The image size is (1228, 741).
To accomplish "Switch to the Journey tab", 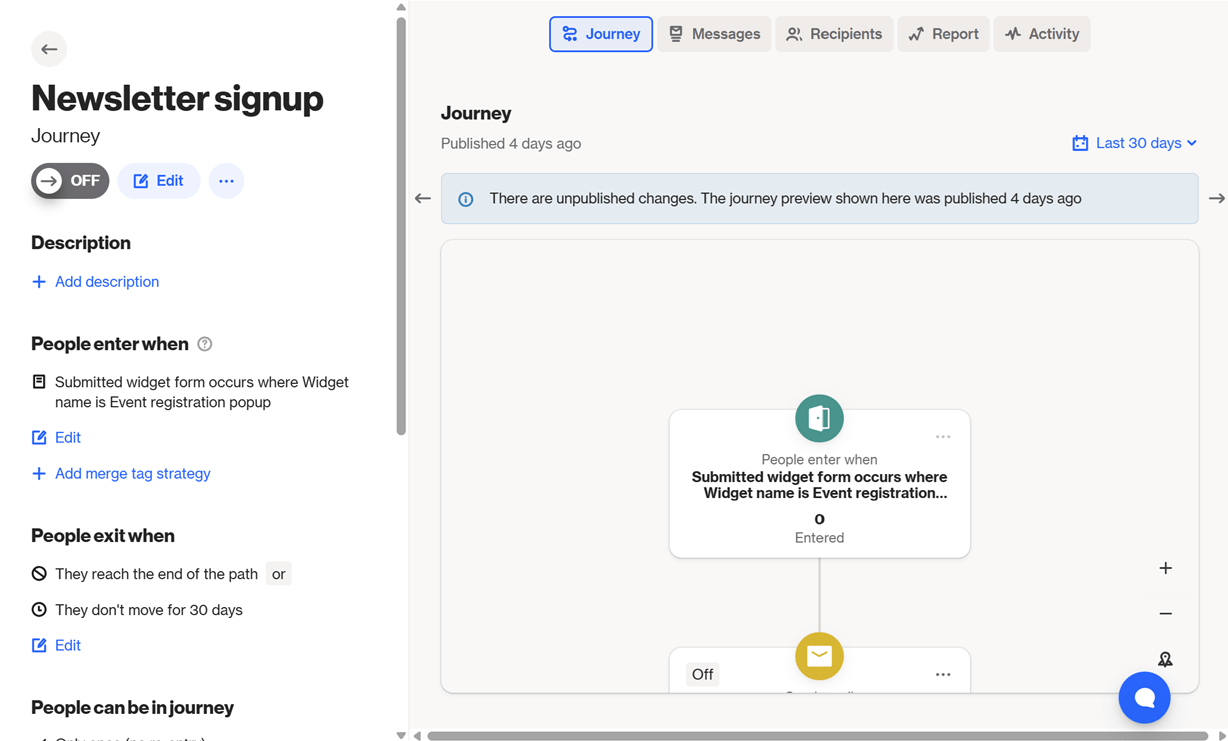I will (601, 34).
